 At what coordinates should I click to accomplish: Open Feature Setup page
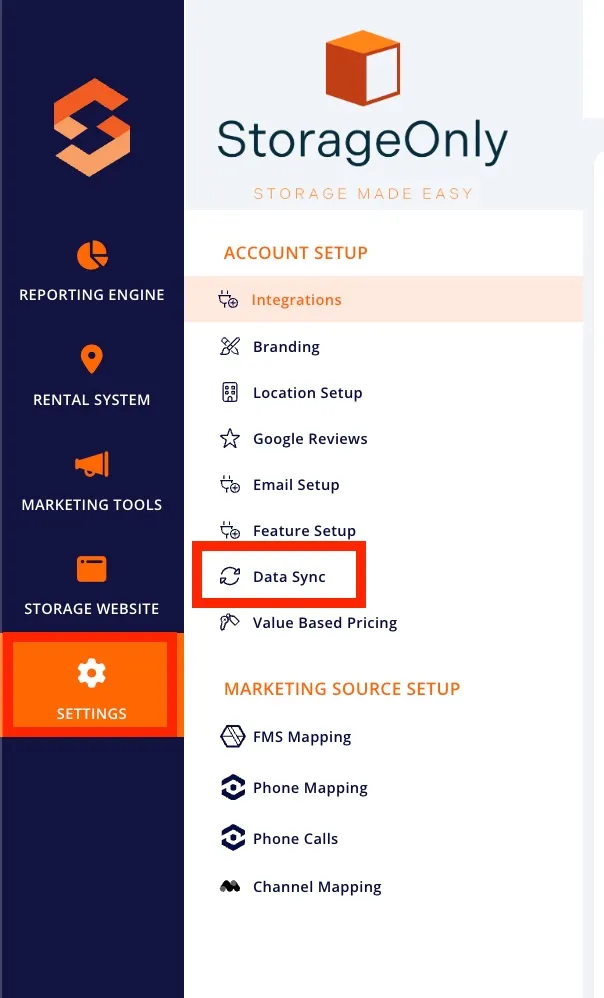tap(304, 531)
